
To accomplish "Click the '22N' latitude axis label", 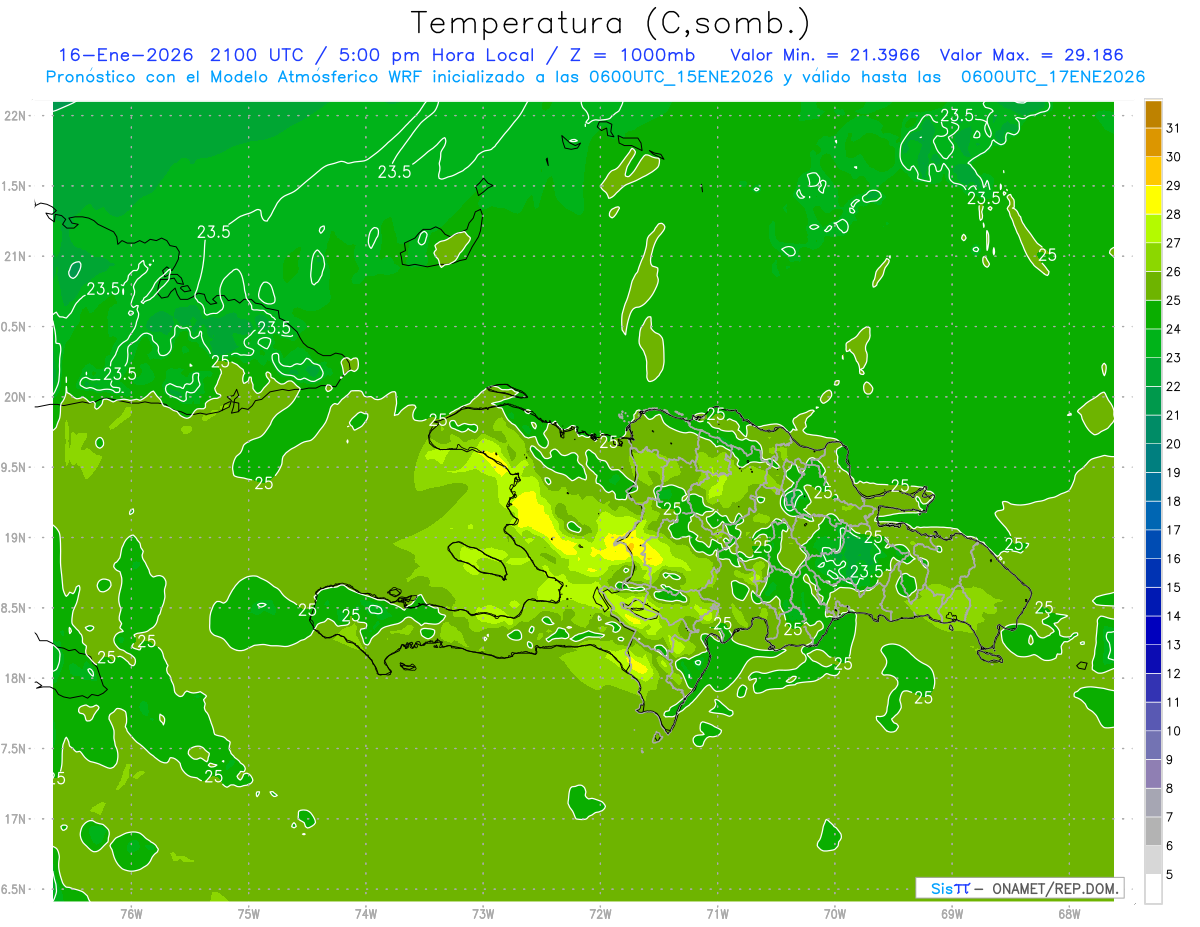I will coord(16,116).
